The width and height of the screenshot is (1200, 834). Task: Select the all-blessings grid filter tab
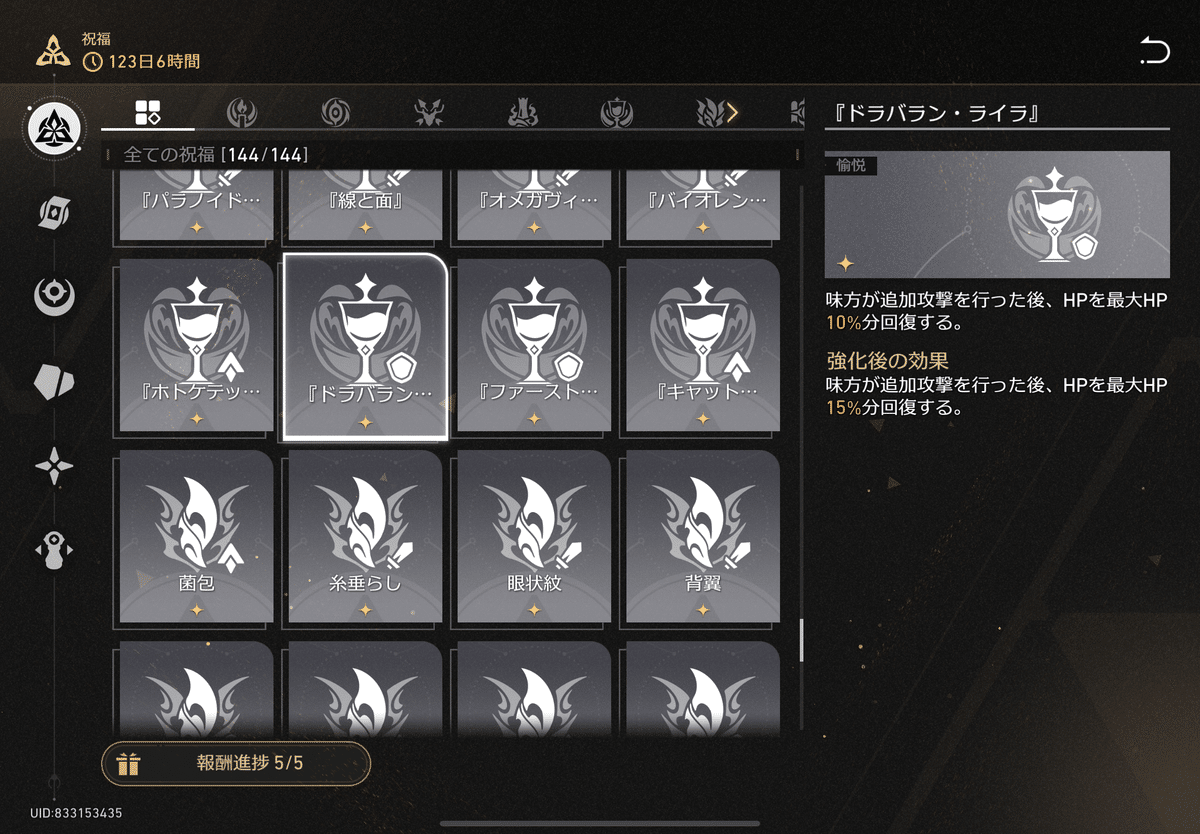pyautogui.click(x=148, y=113)
